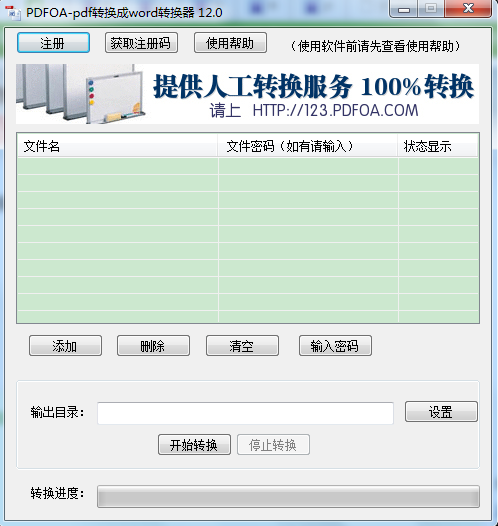Select the 文件名 column header
The image size is (498, 526).
click(117, 146)
